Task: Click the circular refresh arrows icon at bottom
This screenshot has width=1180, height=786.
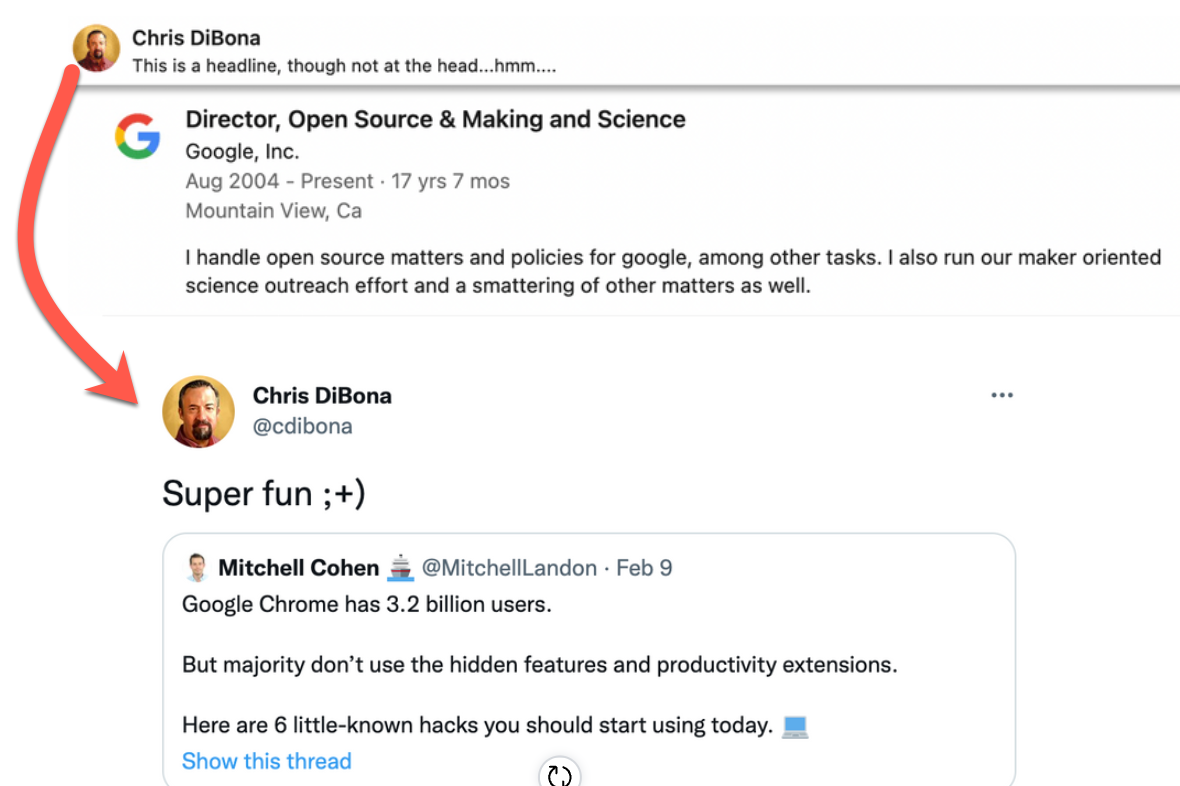Action: pyautogui.click(x=559, y=773)
